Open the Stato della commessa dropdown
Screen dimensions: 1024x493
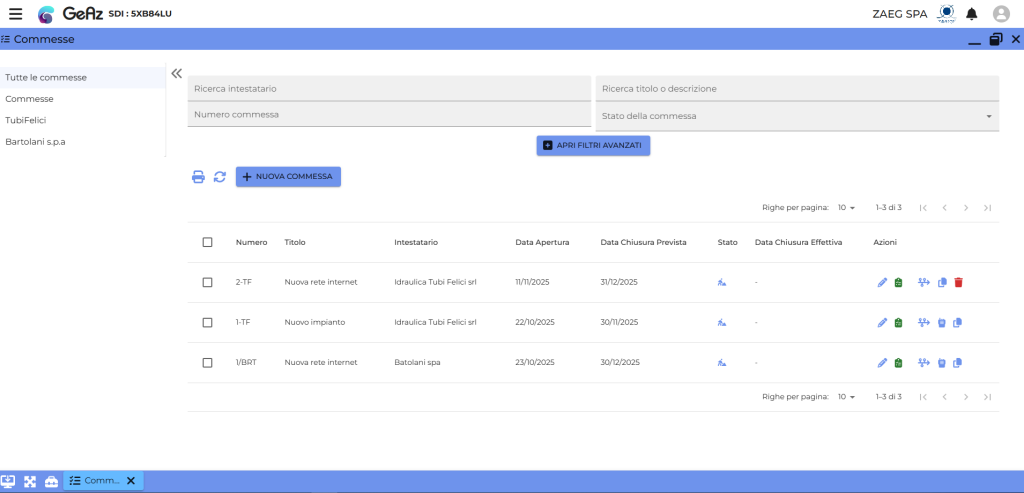[797, 116]
